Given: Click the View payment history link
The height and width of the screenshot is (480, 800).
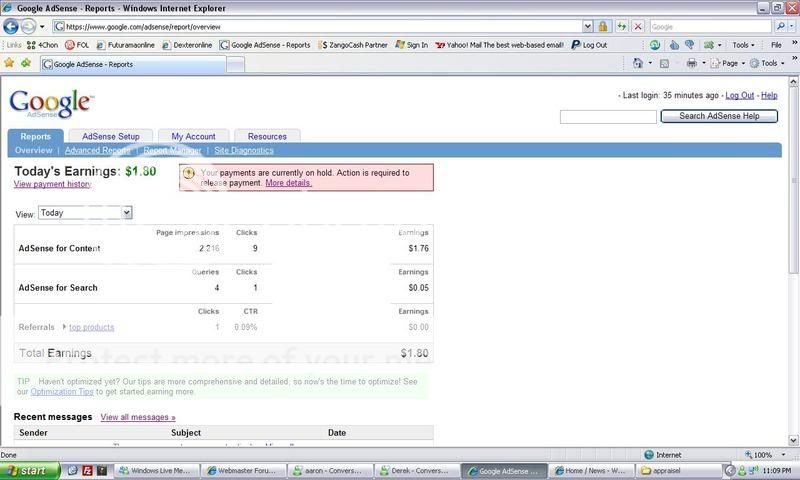Looking at the screenshot, I should pos(53,184).
